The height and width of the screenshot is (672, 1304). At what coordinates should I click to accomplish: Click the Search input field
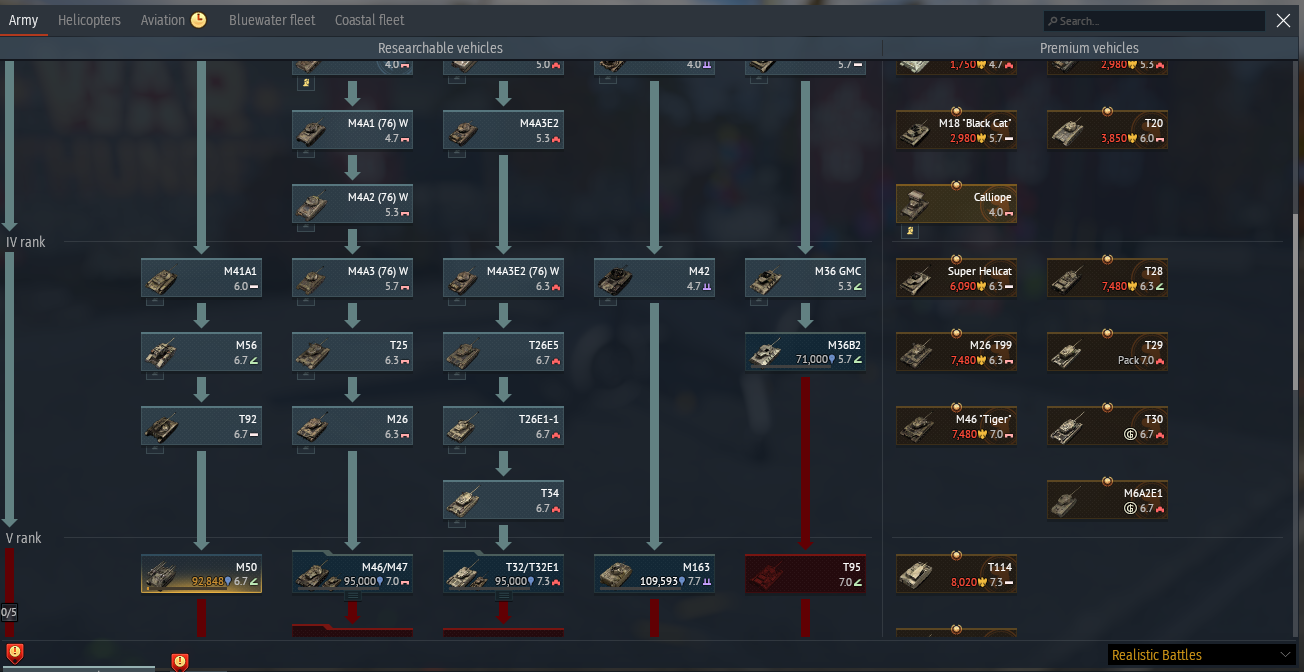1154,21
